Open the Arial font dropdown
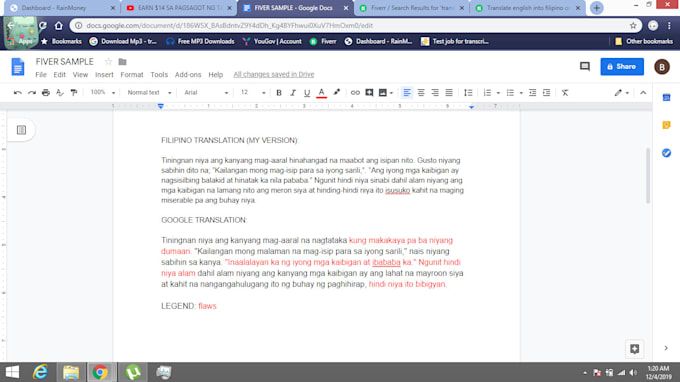 [x=206, y=92]
